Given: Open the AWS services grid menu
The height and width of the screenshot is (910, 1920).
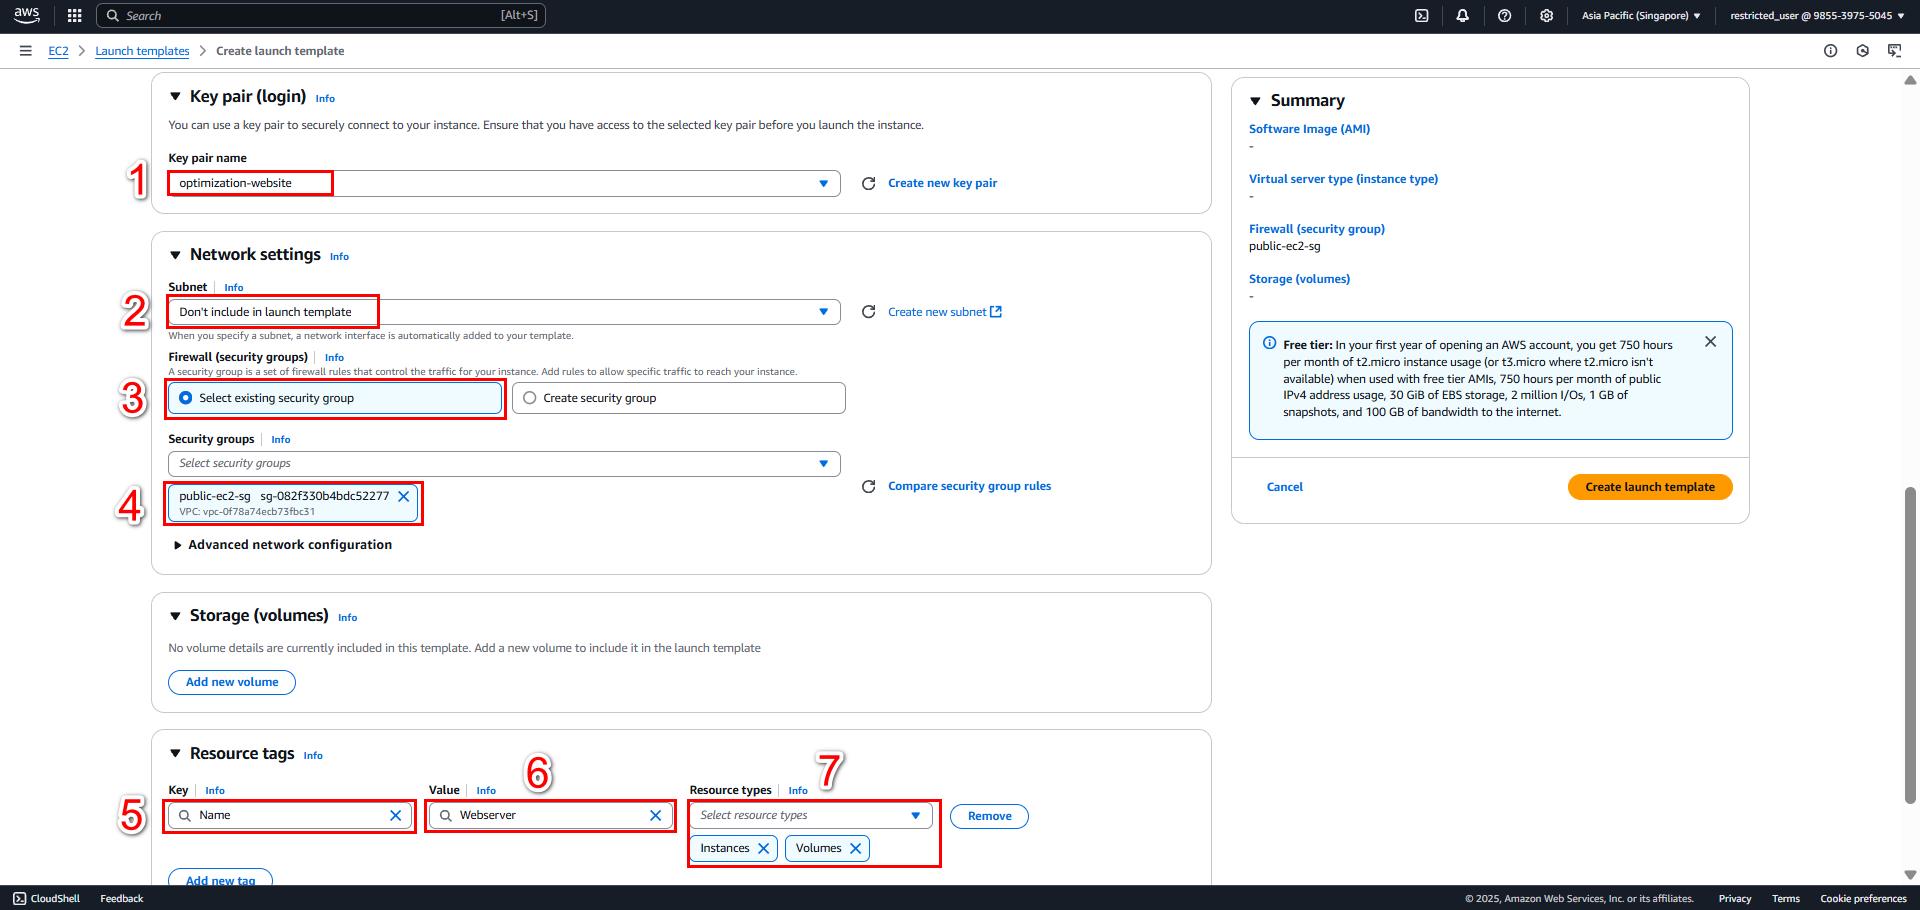Looking at the screenshot, I should click(74, 15).
